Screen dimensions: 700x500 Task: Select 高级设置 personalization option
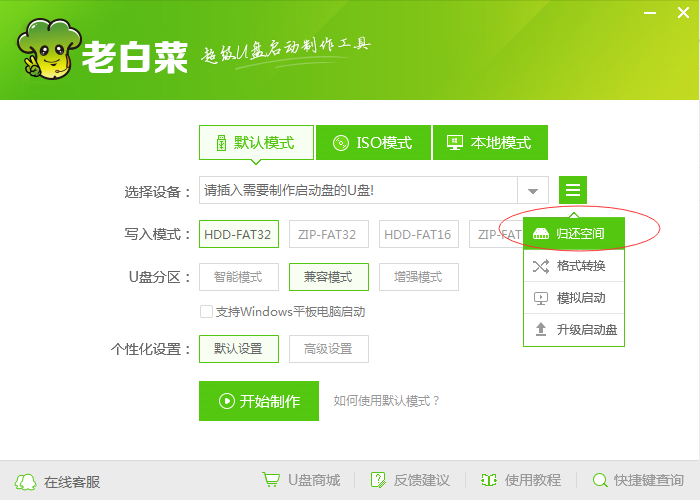(329, 349)
